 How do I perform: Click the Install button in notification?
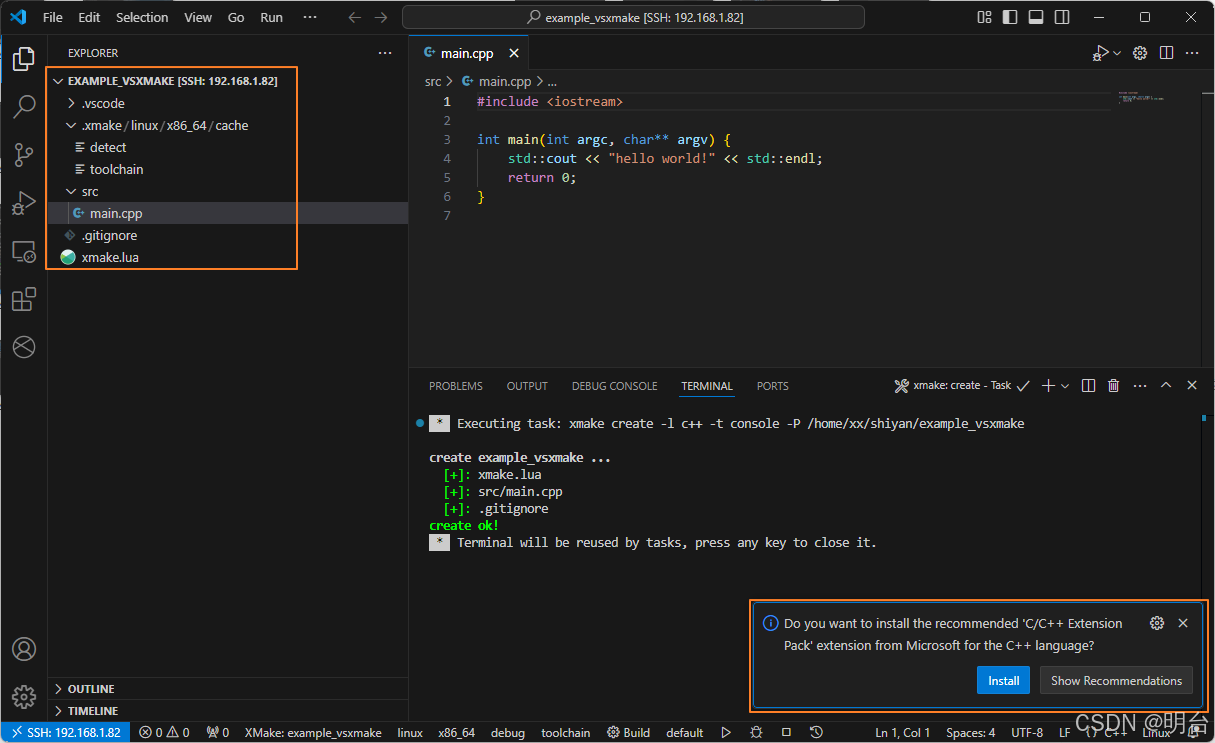[1004, 680]
